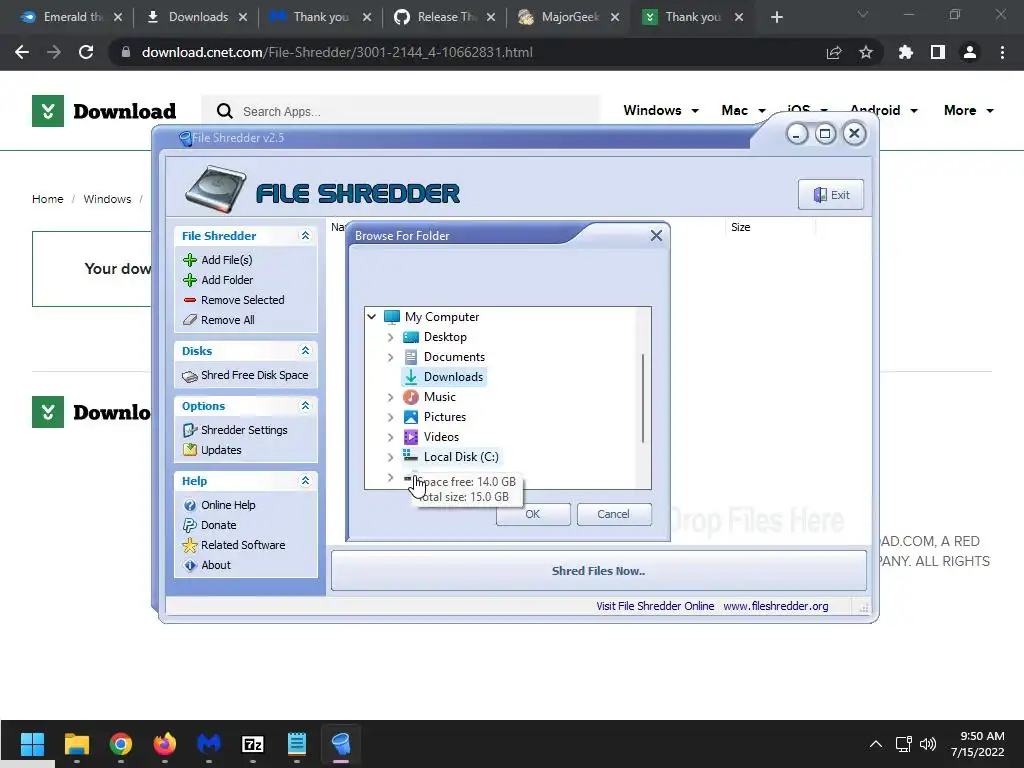
Task: Expand the Pictures tree node
Action: tap(391, 417)
